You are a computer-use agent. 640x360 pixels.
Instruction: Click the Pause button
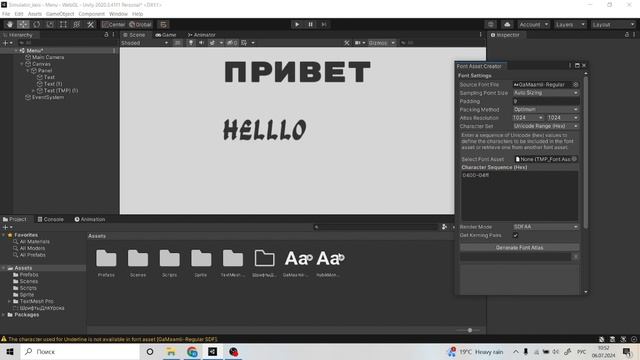coord(310,24)
